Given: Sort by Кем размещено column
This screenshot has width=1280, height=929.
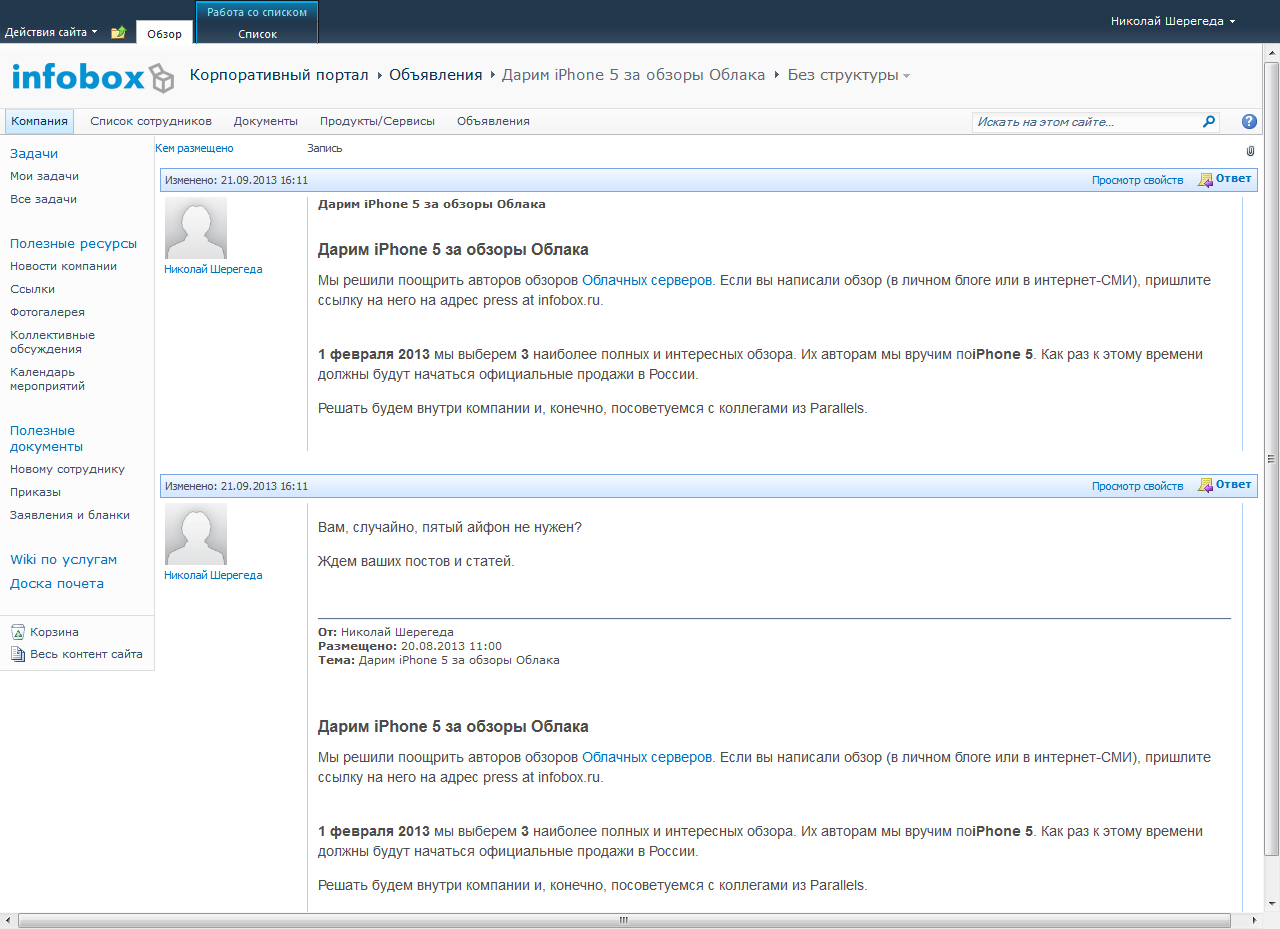Looking at the screenshot, I should click(194, 148).
